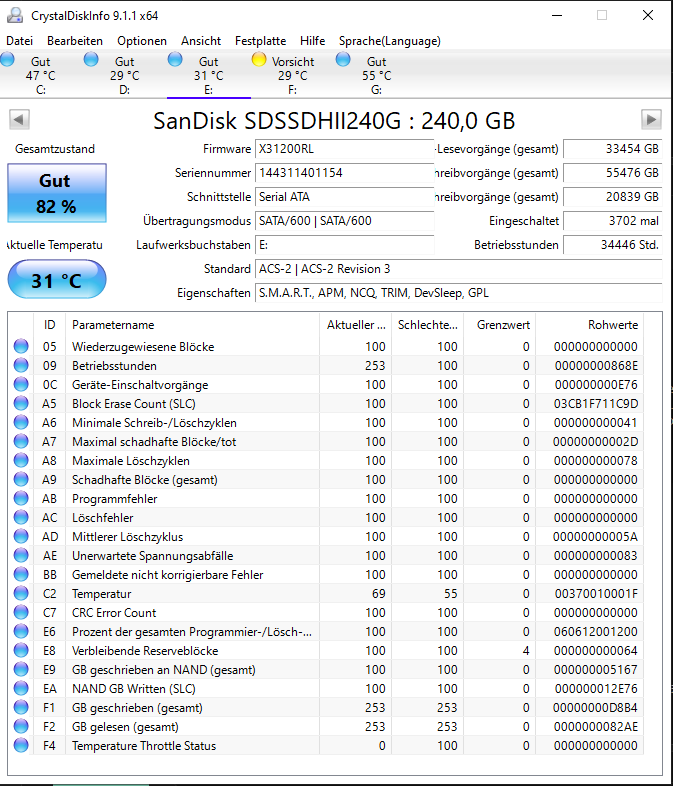Screen dimensions: 673x786
Task: Select the Prozent der gesamten Programmier row
Action: 326,632
